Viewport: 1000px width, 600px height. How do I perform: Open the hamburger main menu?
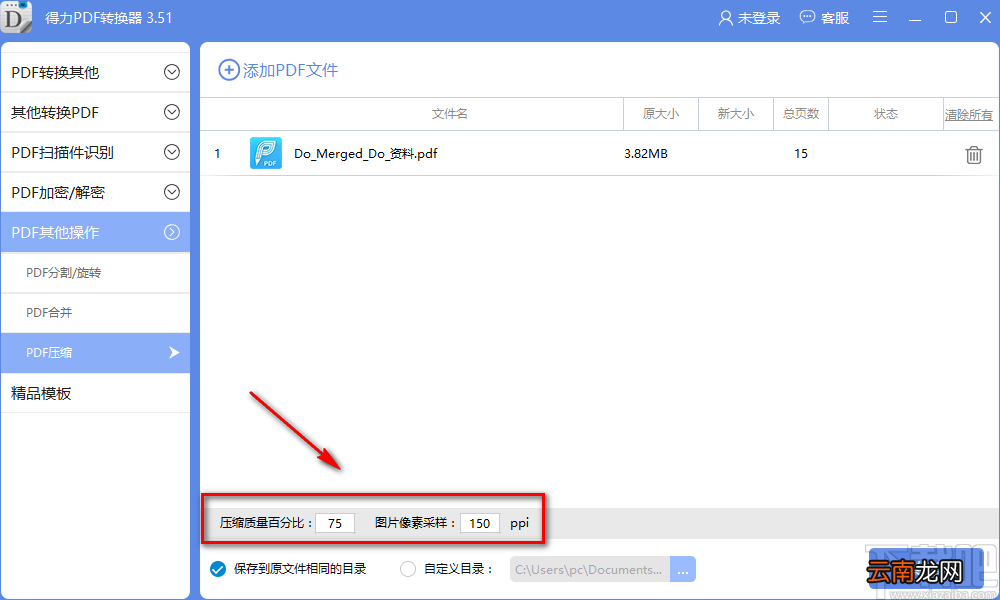[880, 17]
